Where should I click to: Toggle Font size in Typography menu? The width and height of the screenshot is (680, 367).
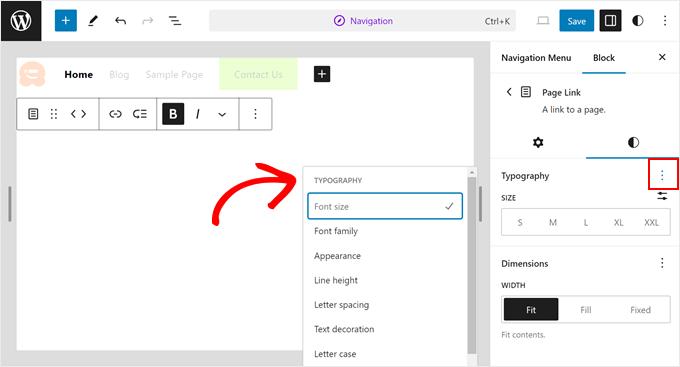tap(385, 206)
